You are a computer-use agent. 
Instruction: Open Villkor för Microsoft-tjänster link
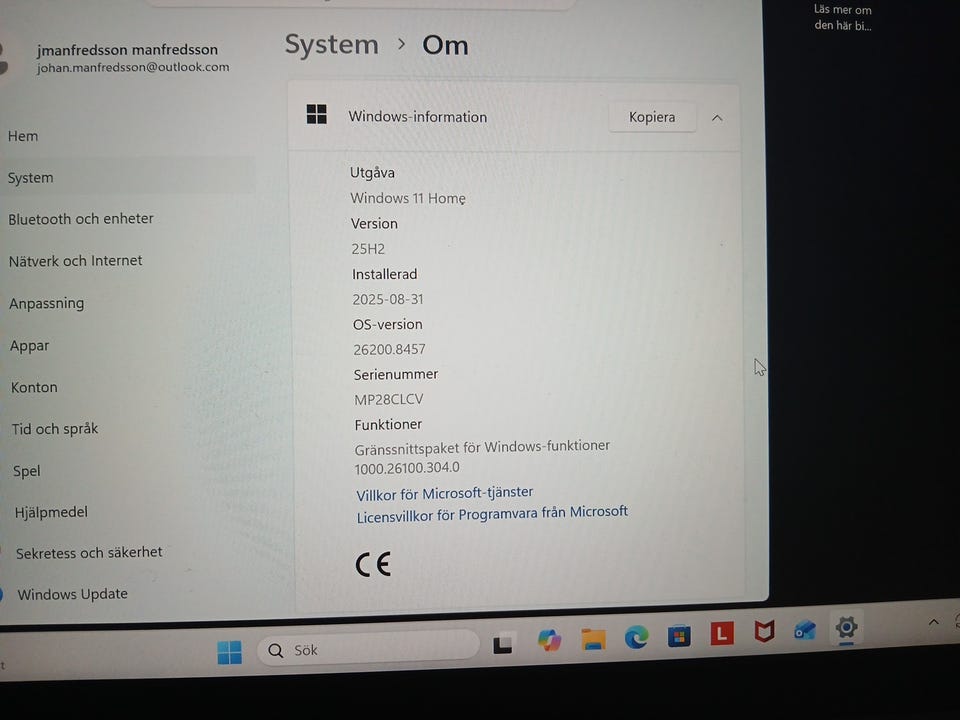(444, 493)
